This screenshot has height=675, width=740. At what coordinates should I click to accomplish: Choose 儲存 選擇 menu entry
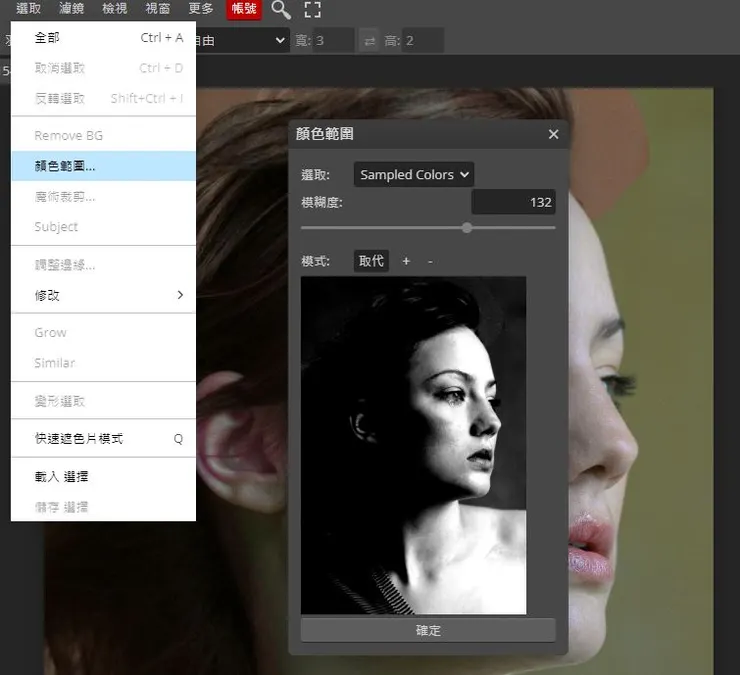coord(103,507)
